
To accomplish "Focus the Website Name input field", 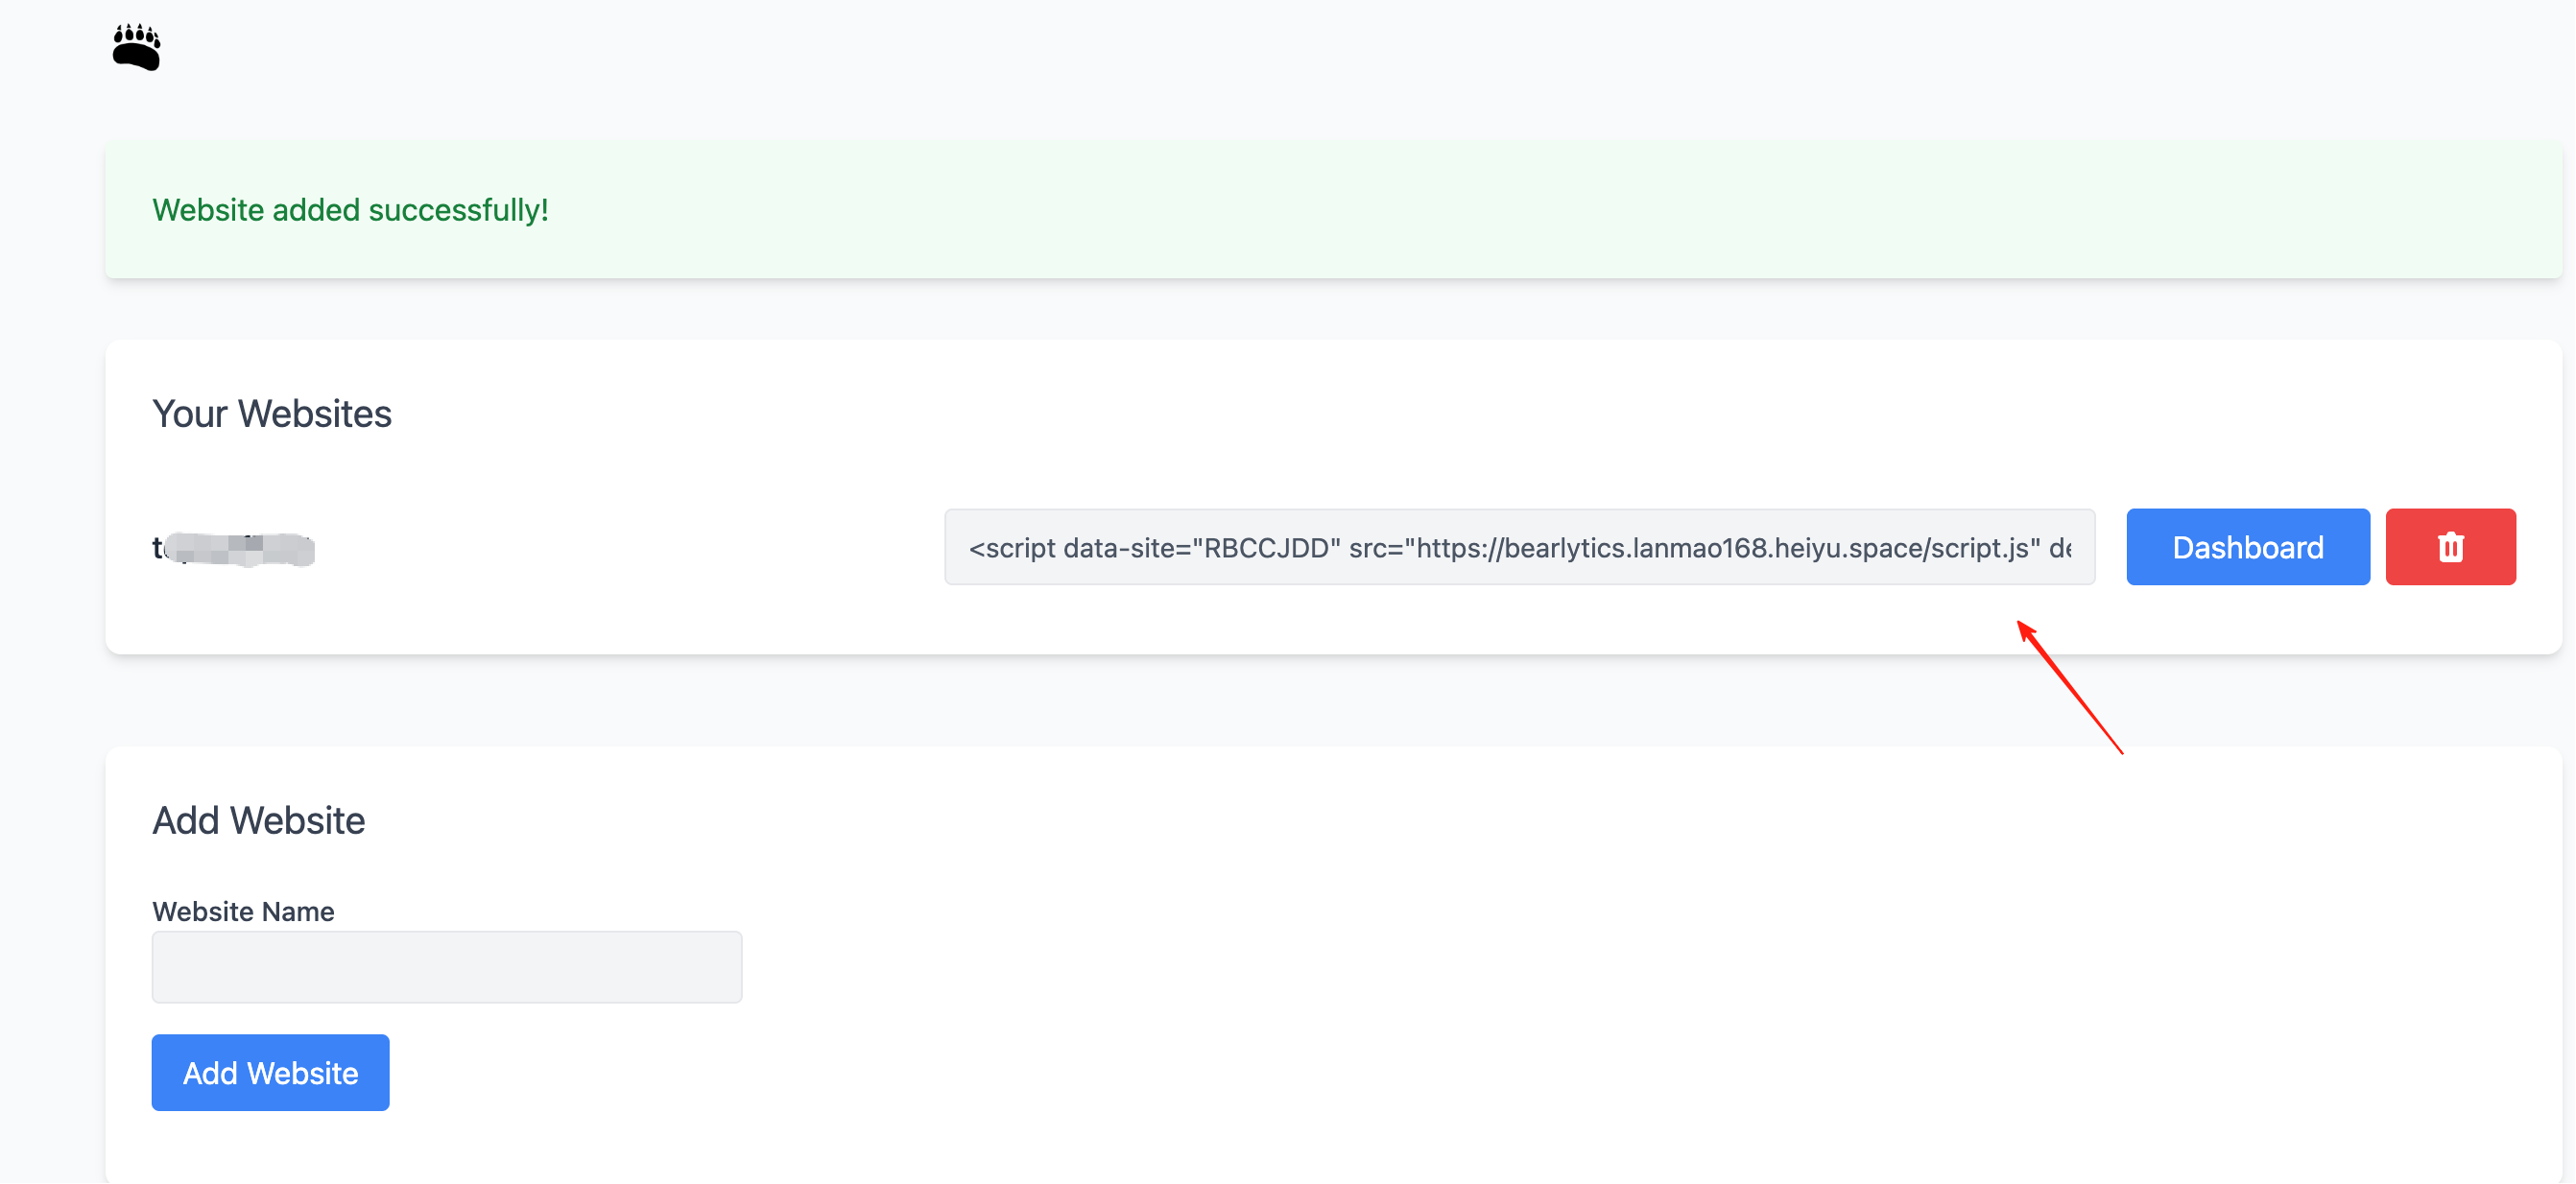I will (447, 967).
